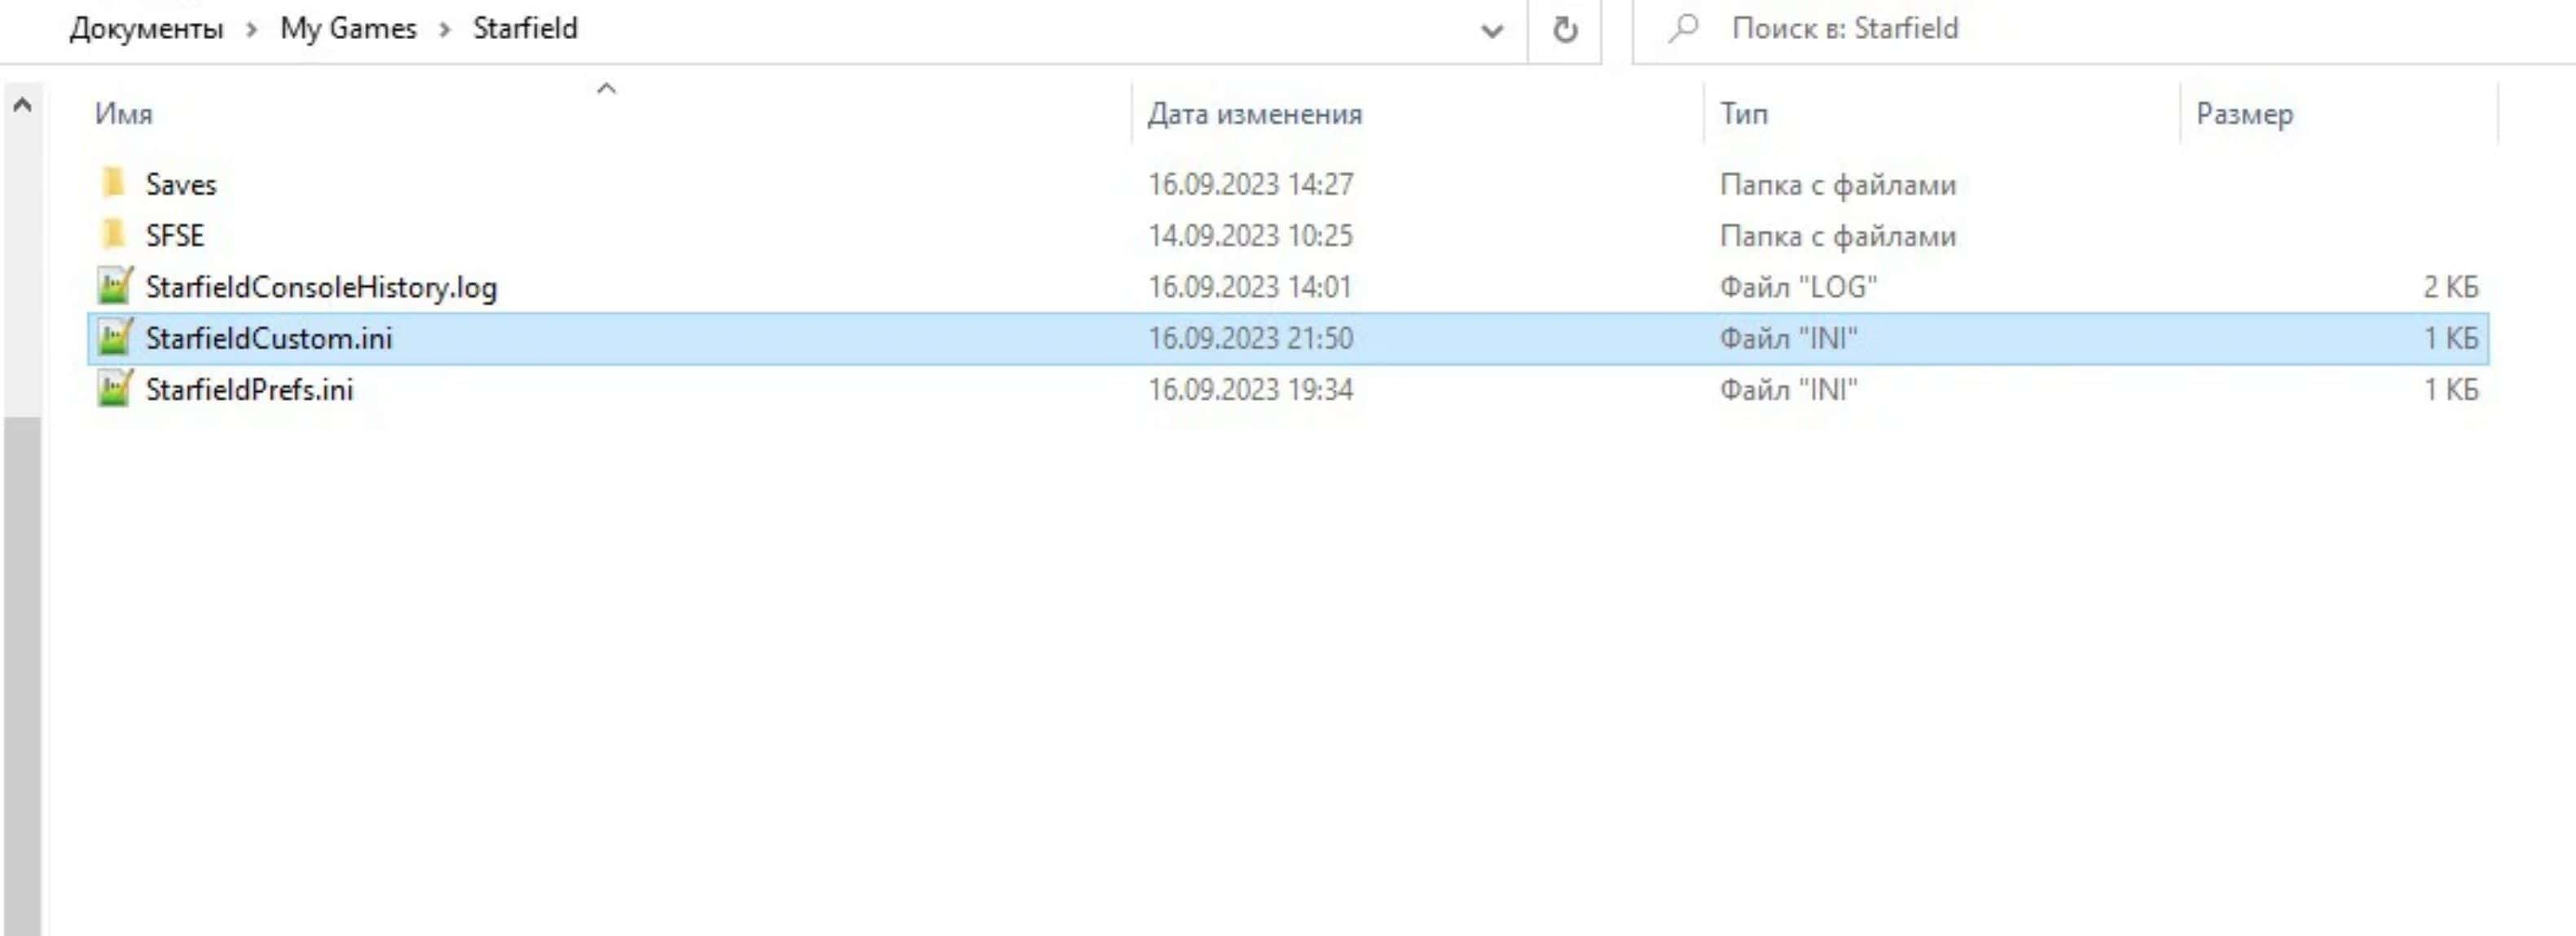Image resolution: width=2576 pixels, height=936 pixels.
Task: Sort files by Дата изменения column
Action: pyautogui.click(x=1254, y=114)
